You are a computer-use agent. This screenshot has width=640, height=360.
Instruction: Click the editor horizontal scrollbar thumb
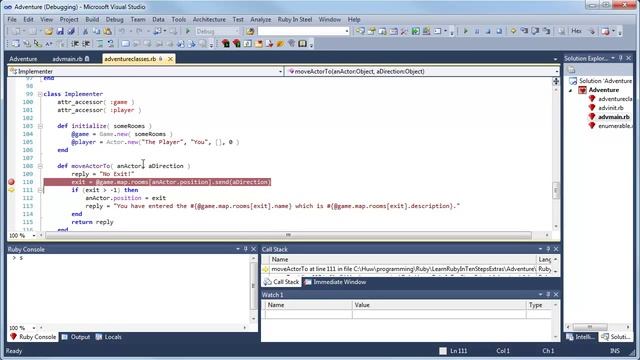click(288, 236)
